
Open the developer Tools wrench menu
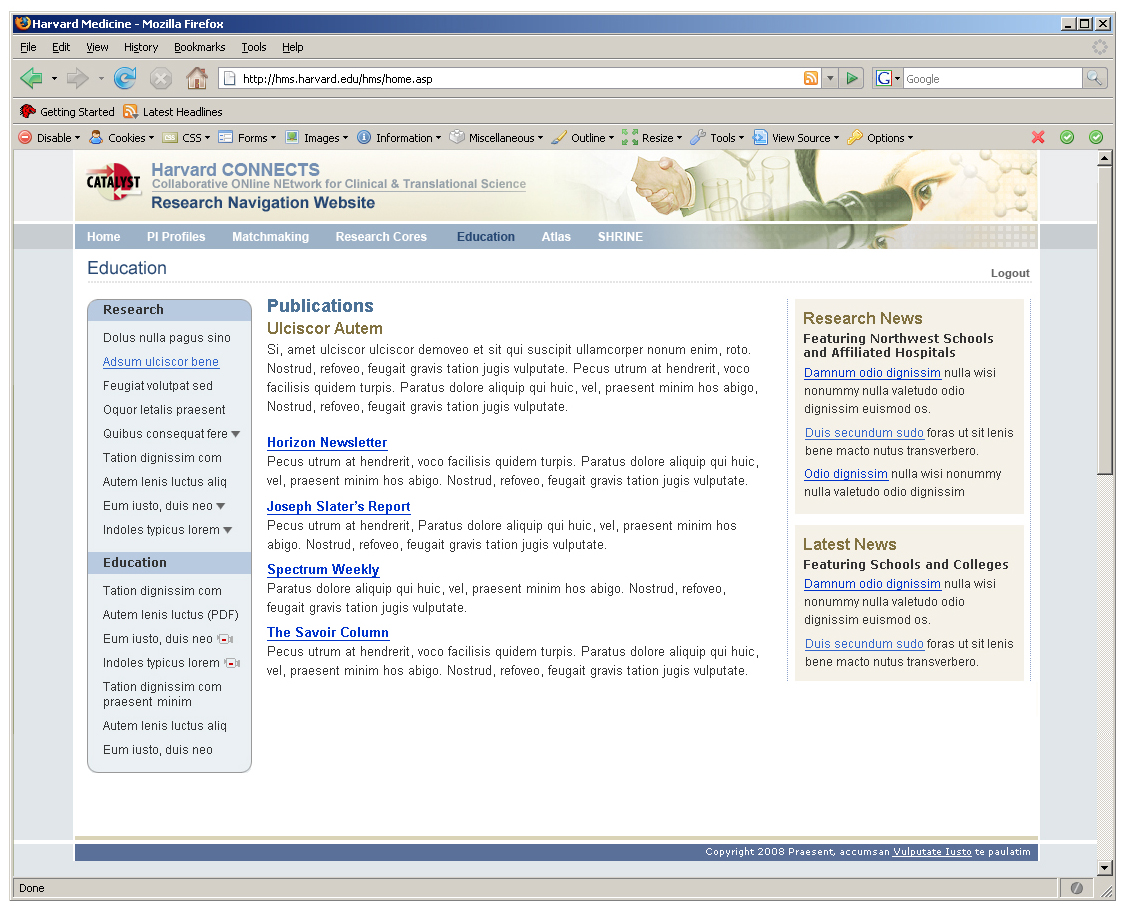(717, 137)
